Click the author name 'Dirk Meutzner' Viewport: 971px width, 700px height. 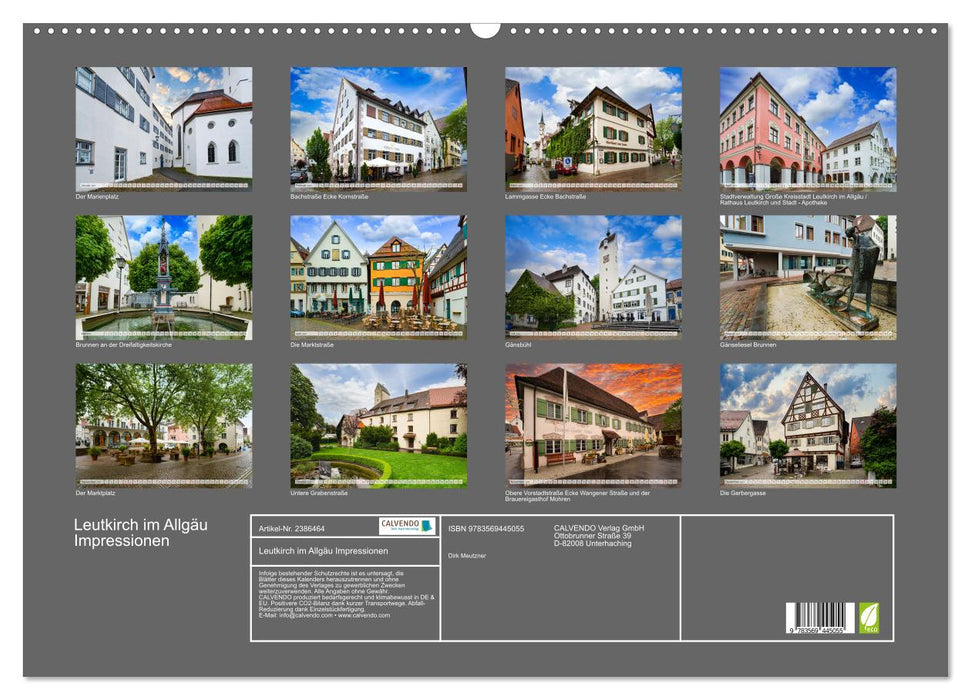(x=467, y=556)
